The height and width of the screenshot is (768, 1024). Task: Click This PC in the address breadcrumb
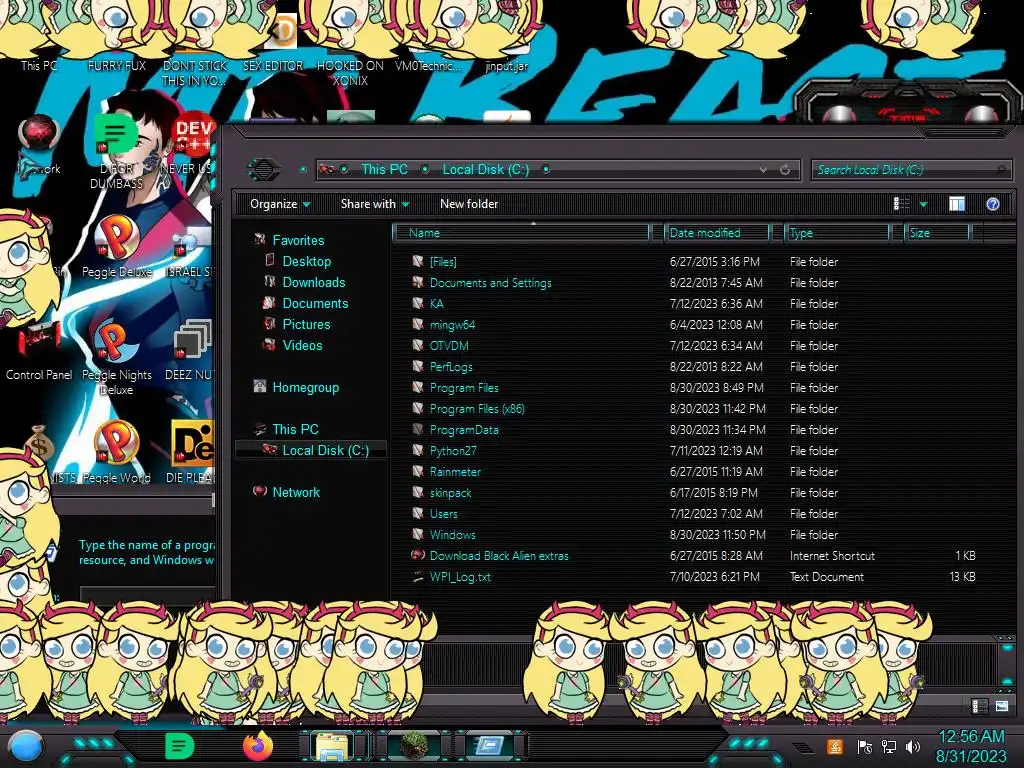(x=385, y=169)
